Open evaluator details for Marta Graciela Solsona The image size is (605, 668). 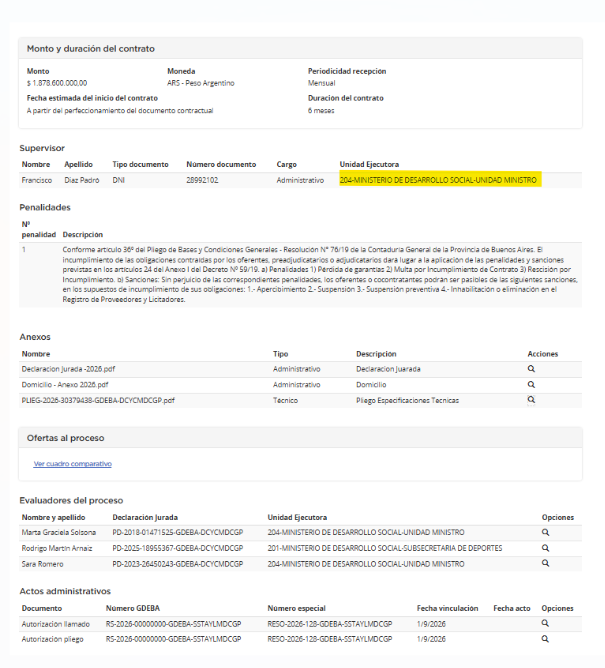tap(545, 533)
